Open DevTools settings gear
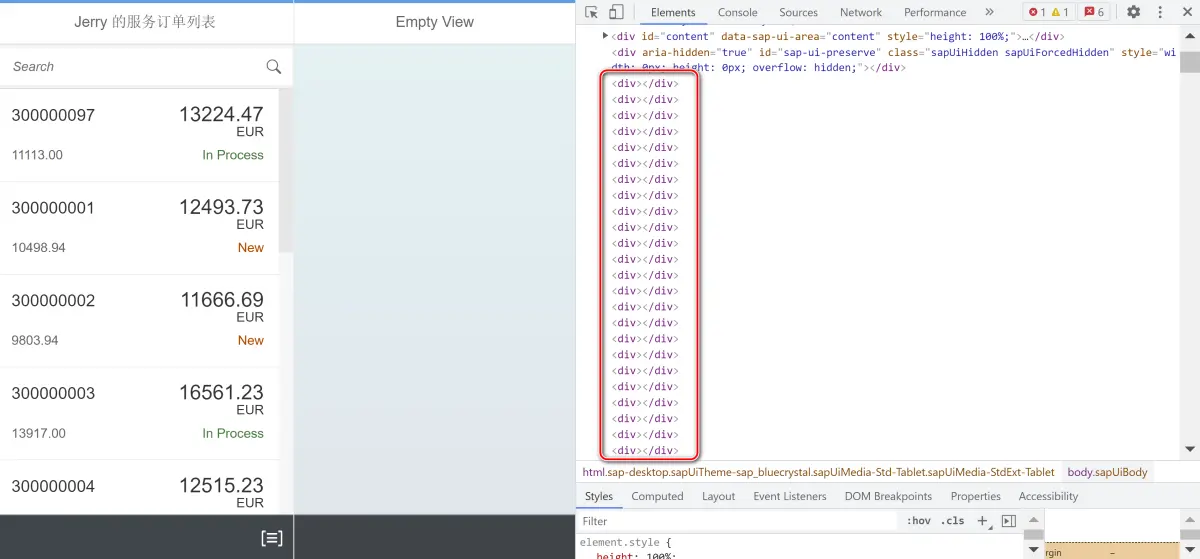Image resolution: width=1200 pixels, height=559 pixels. pos(1133,12)
